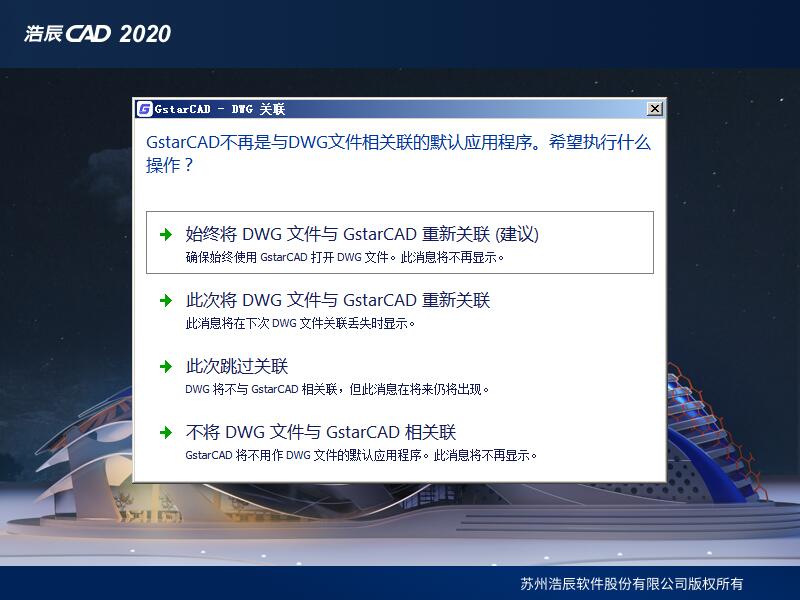Screen dimensions: 800x600
Task: Click the 浩辰CAD 2020 logo
Action: point(97,34)
